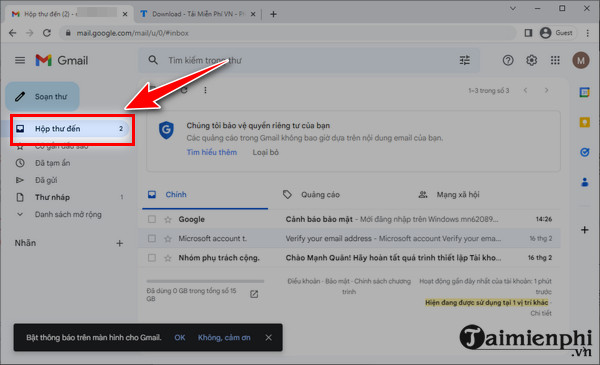Open Google Tasks side panel icon
Viewport: 600px width, 365px height.
[584, 152]
